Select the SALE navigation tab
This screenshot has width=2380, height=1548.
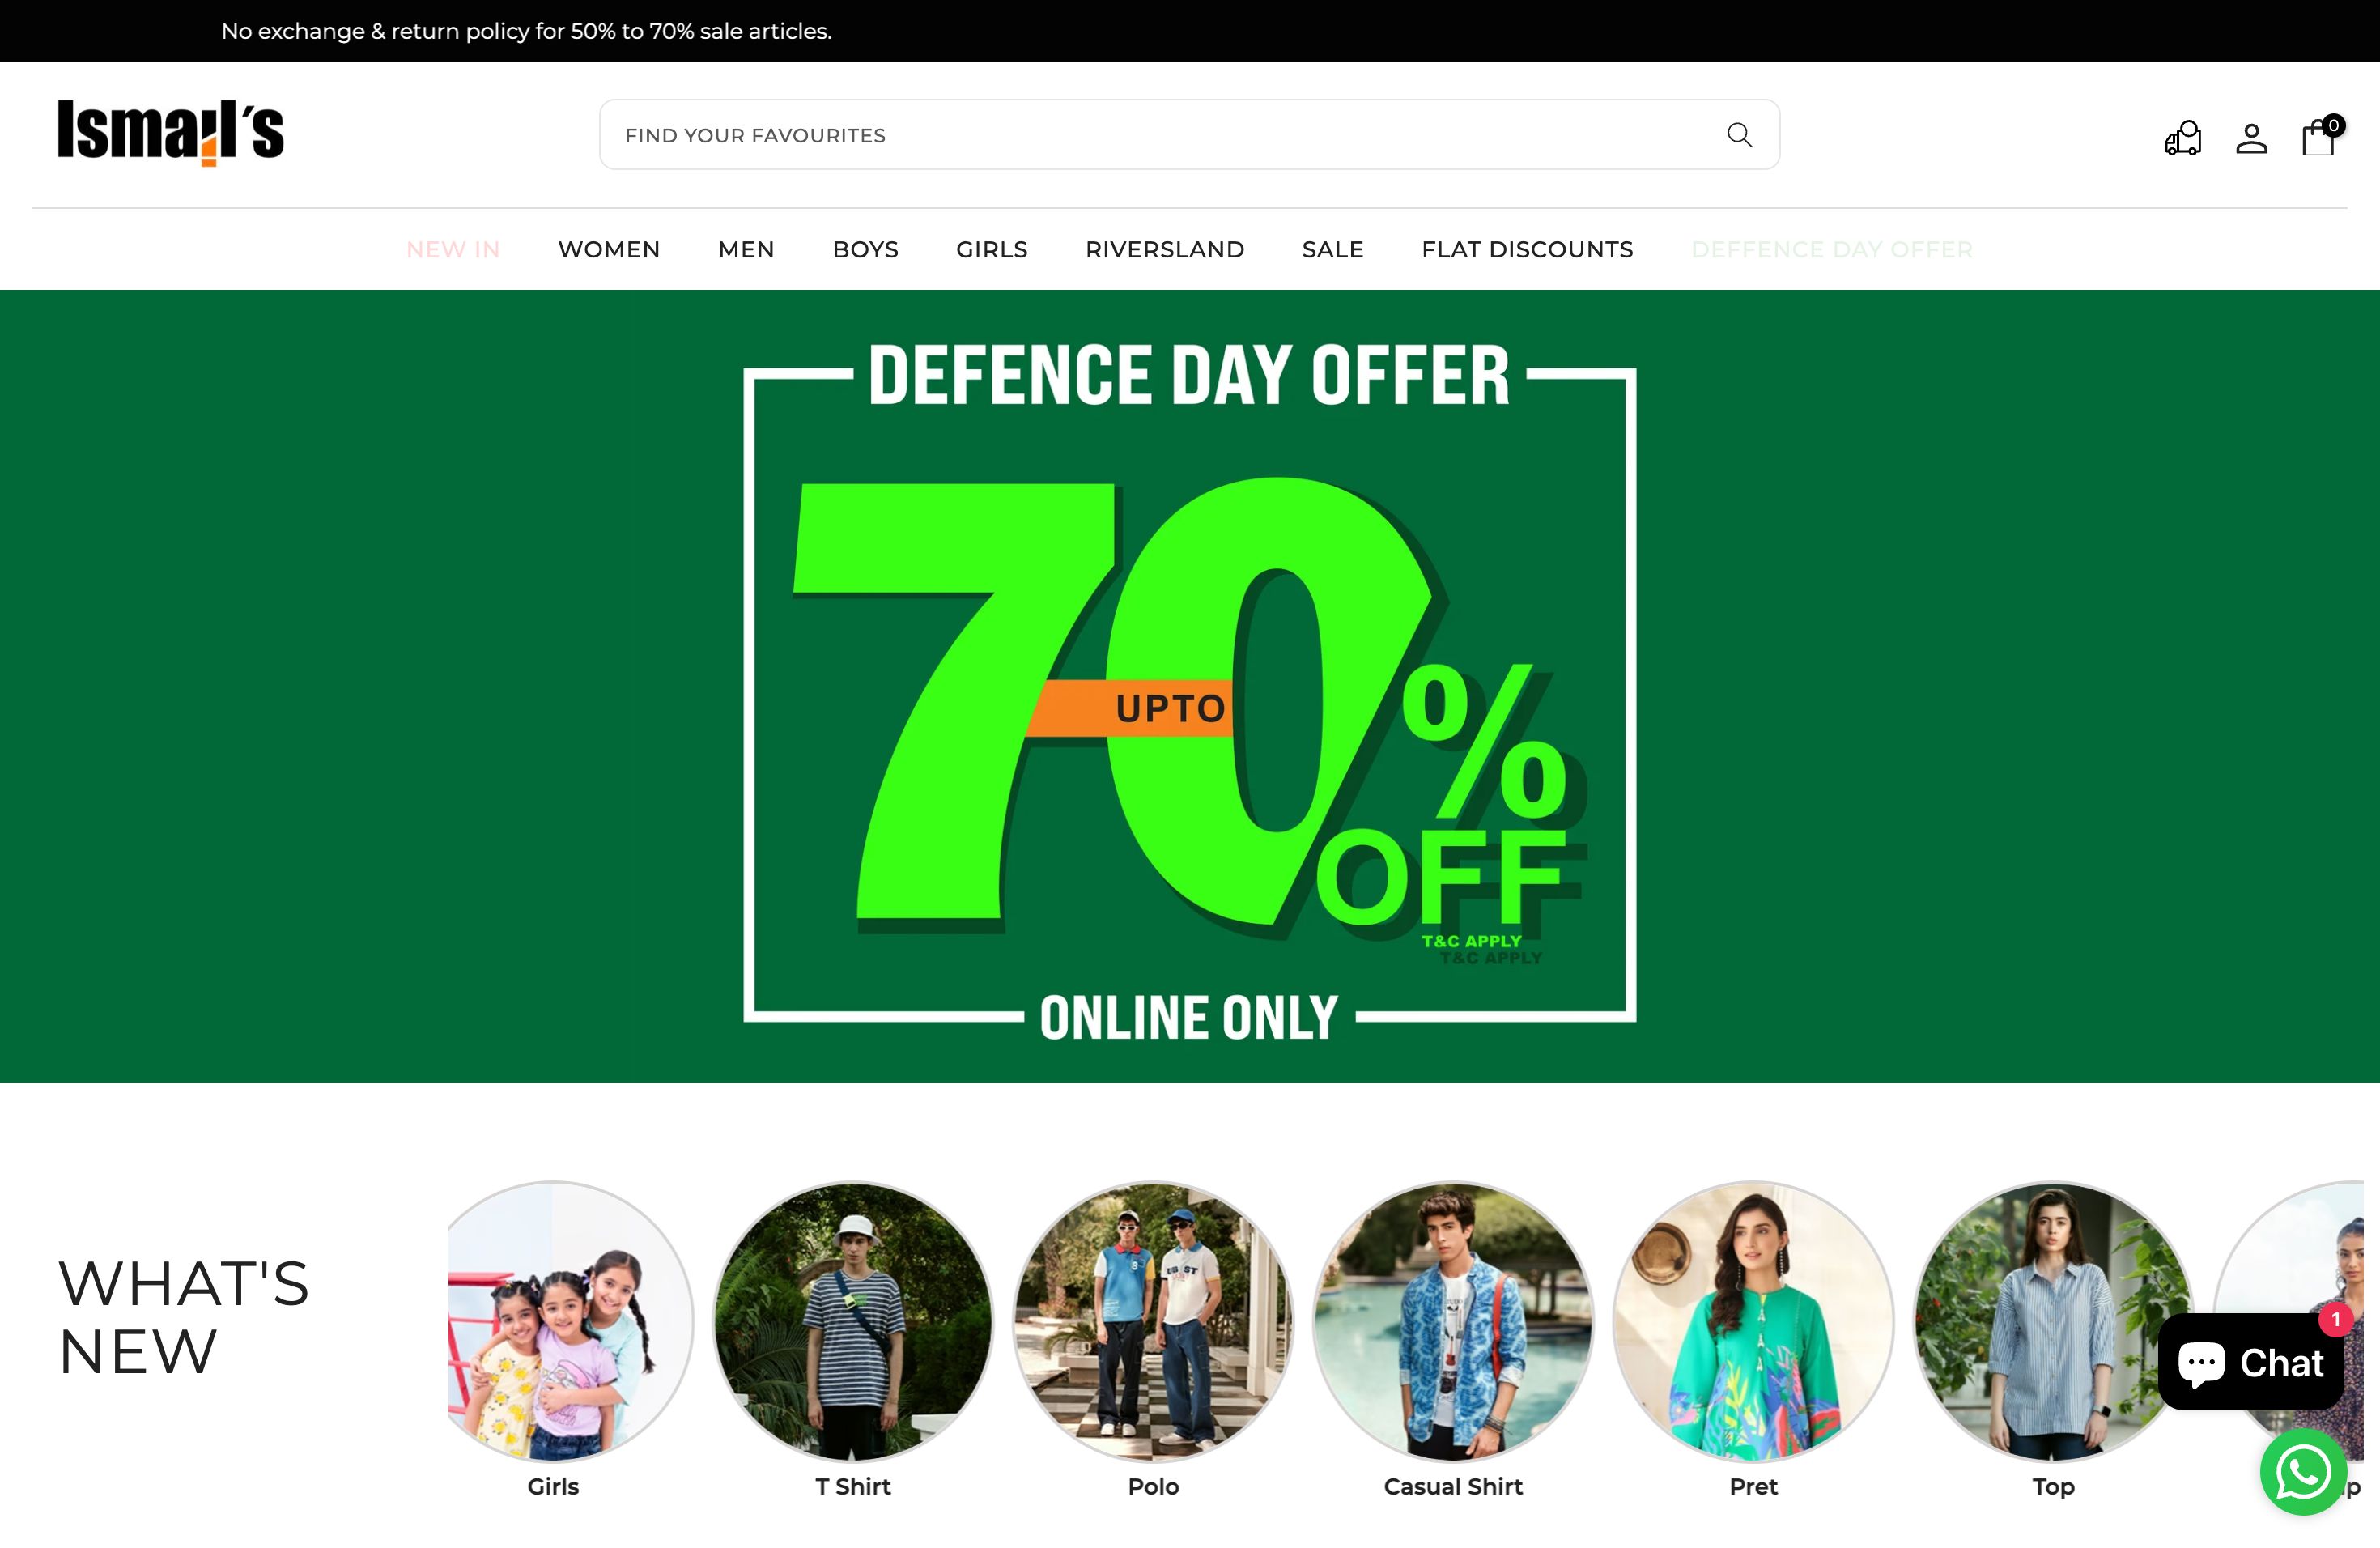pos(1332,249)
